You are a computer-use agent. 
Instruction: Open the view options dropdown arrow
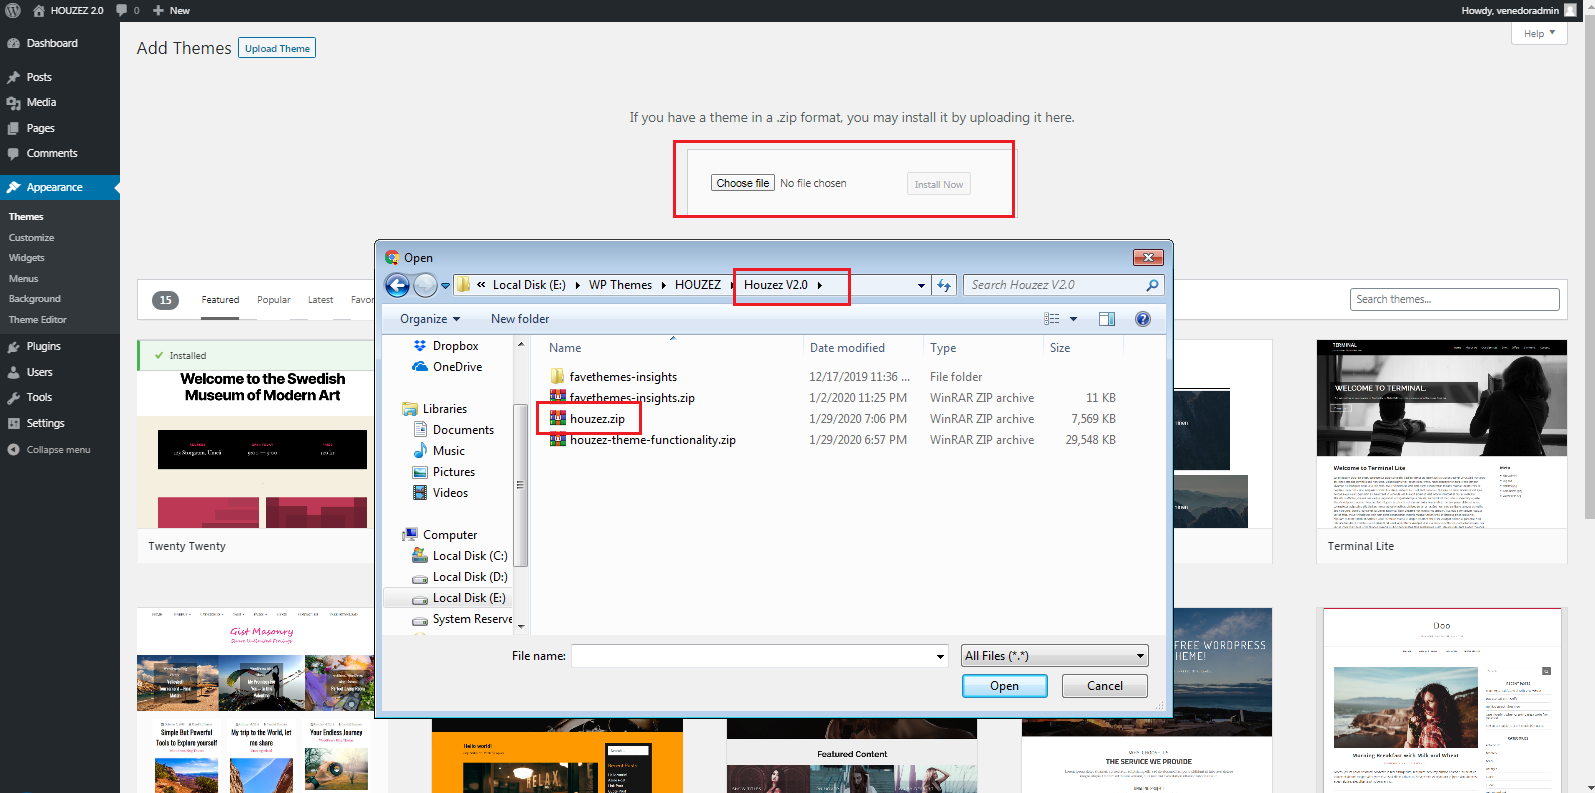[1074, 319]
